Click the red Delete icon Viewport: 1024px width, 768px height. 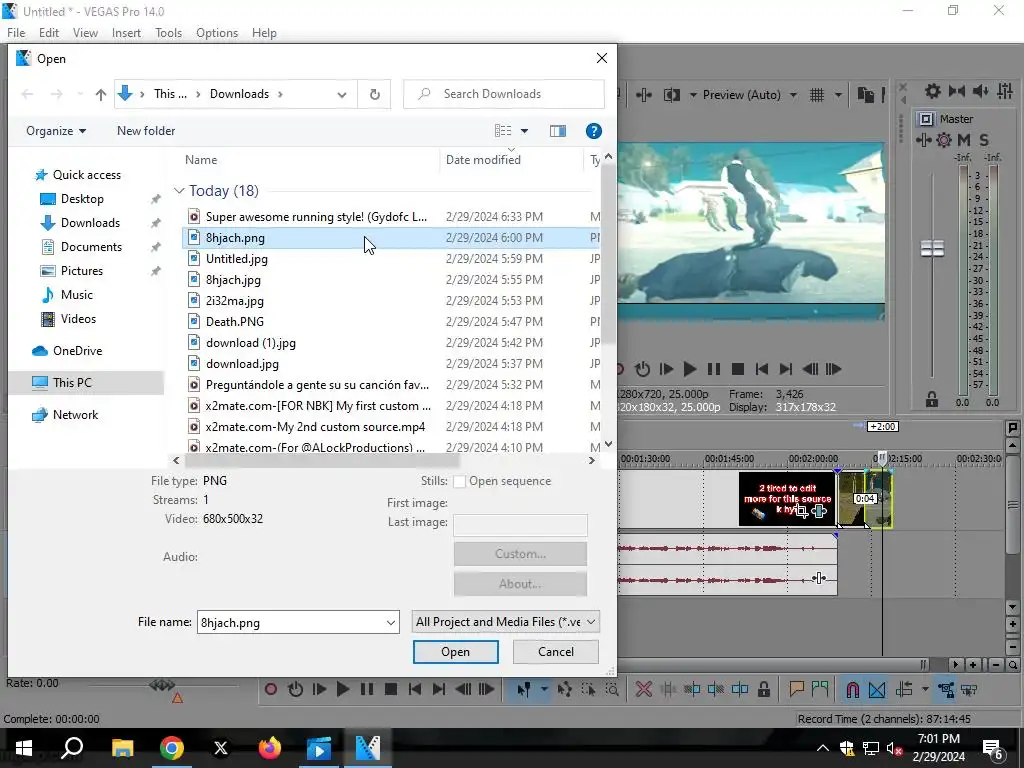(643, 689)
